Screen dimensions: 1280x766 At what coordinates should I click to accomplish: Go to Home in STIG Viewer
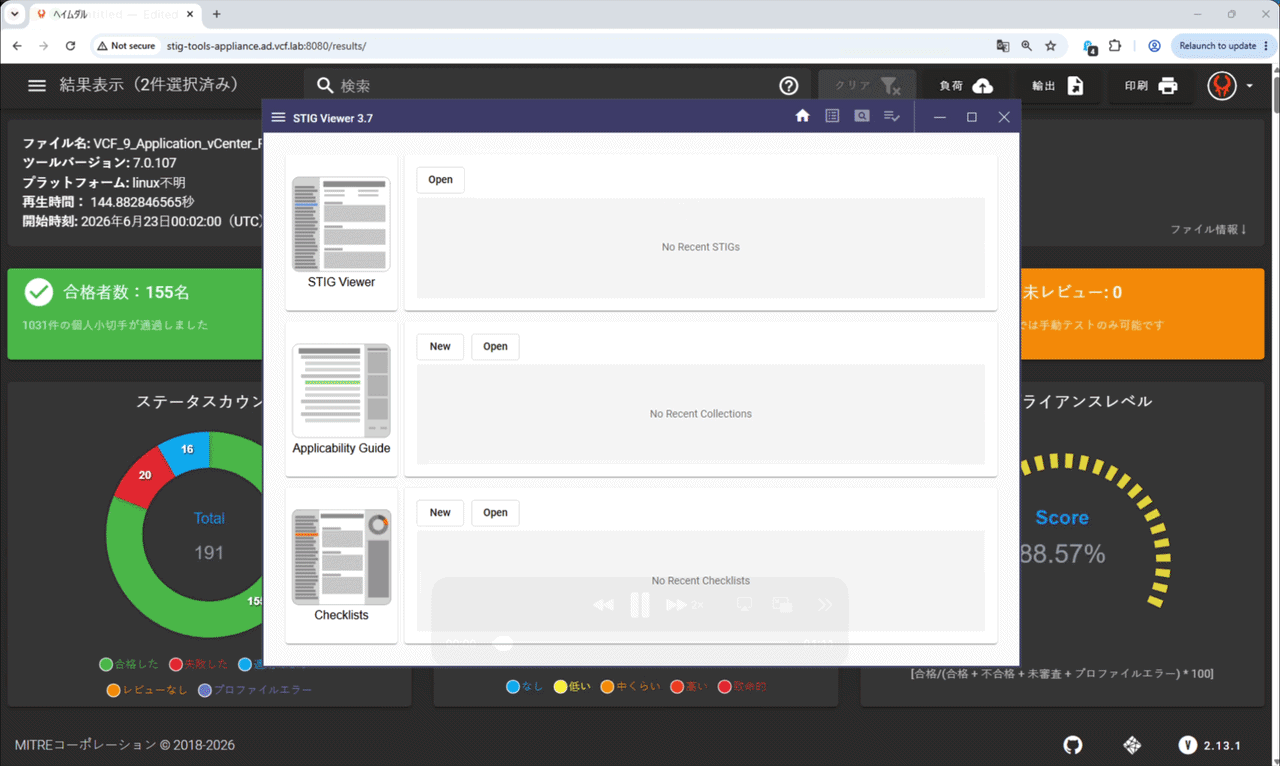pyautogui.click(x=802, y=116)
